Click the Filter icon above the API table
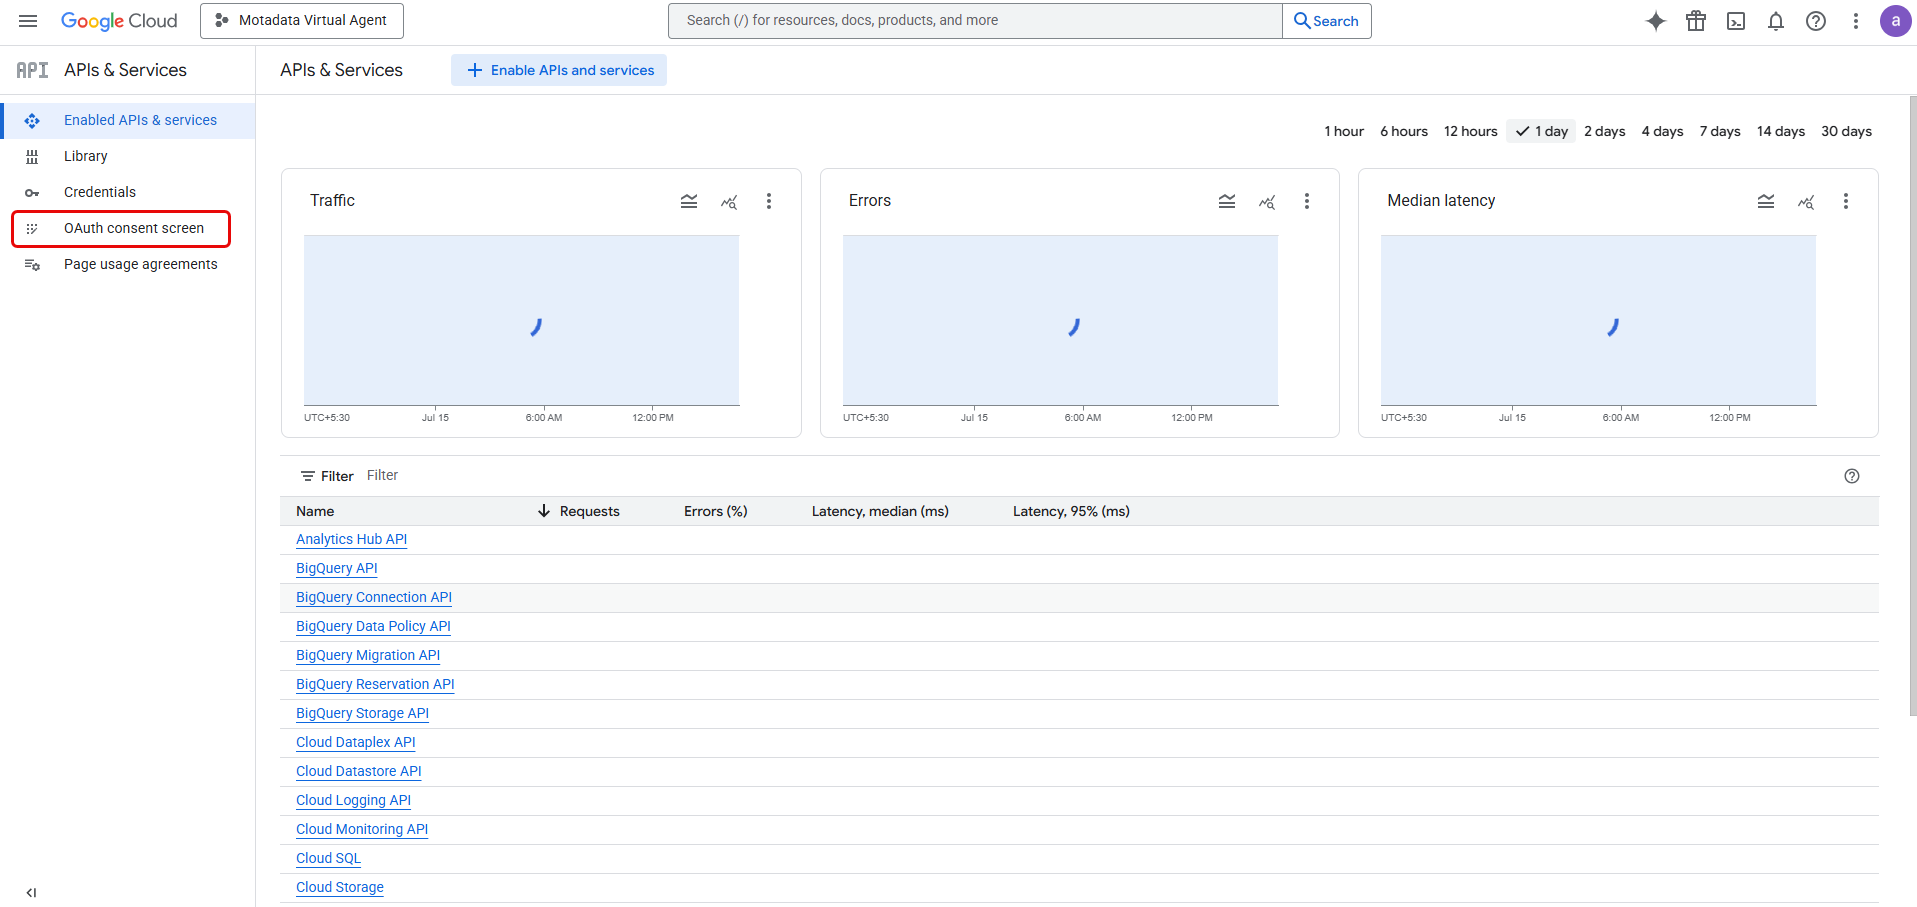This screenshot has height=907, width=1917. (307, 475)
